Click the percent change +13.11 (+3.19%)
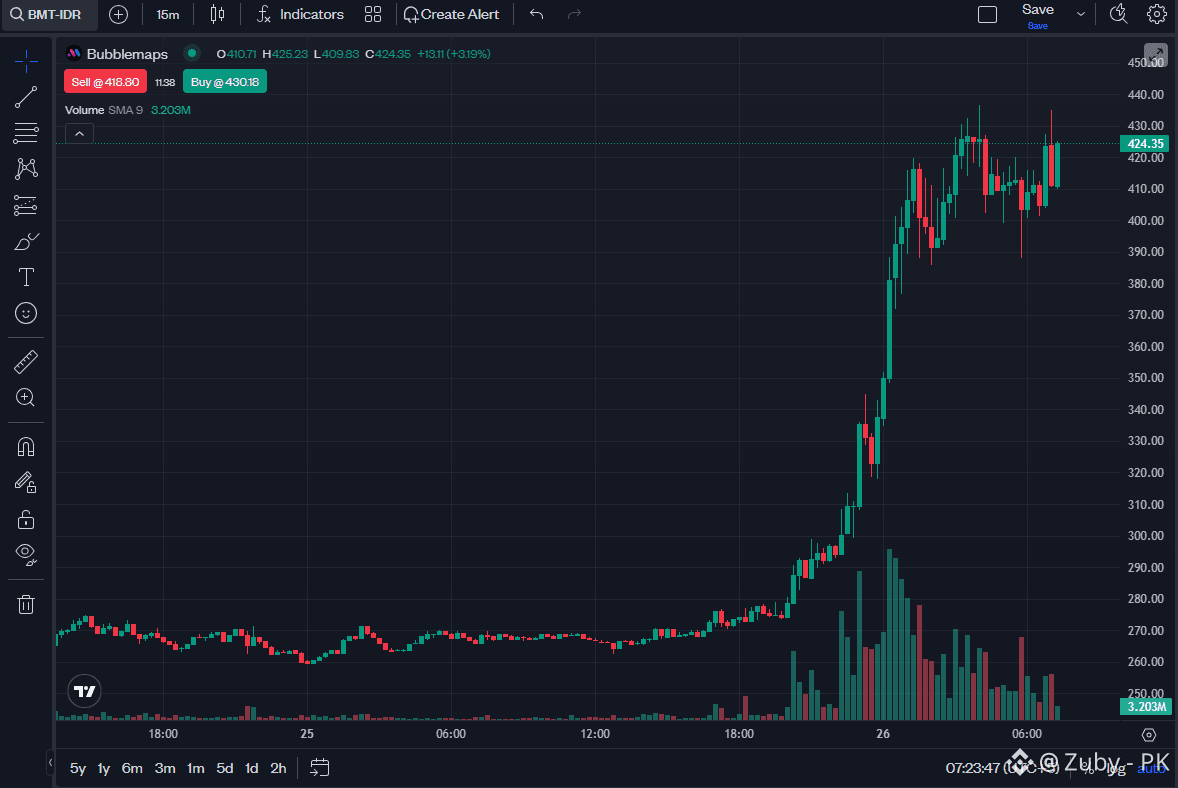This screenshot has height=788, width=1178. click(x=454, y=54)
